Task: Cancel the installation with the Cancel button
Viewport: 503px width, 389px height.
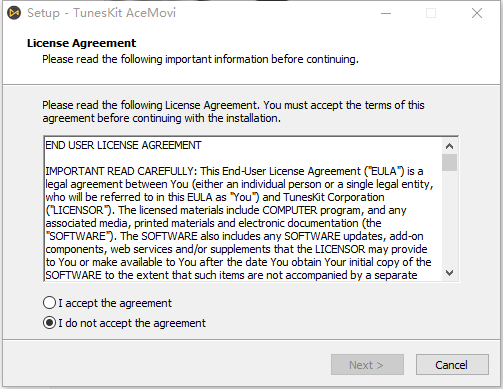Action: (x=452, y=365)
